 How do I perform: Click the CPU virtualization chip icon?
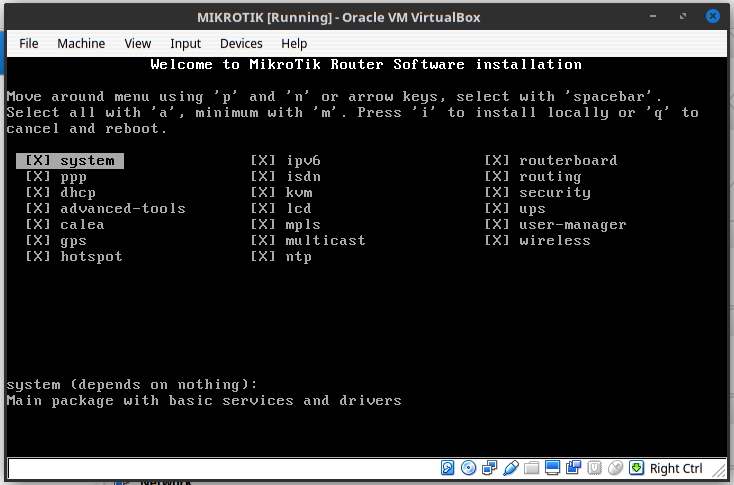pyautogui.click(x=594, y=468)
